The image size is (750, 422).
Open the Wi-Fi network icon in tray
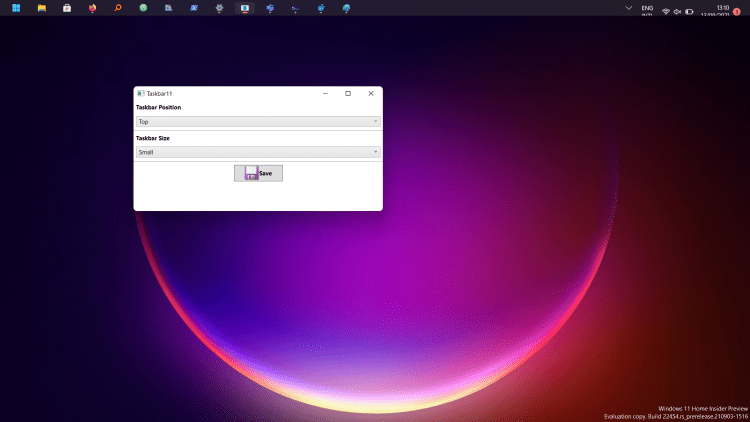point(666,11)
